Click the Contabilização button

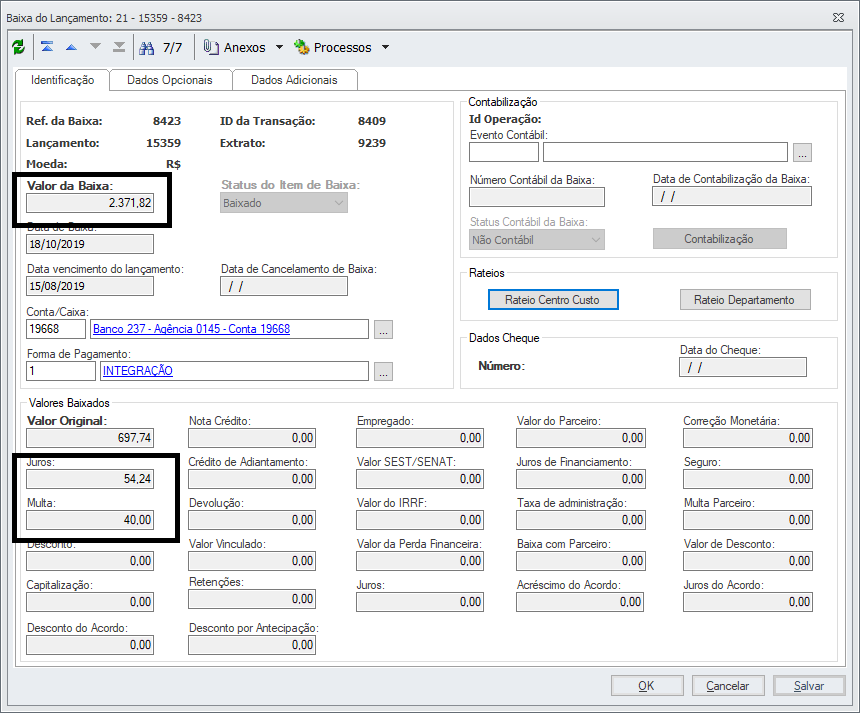point(720,239)
